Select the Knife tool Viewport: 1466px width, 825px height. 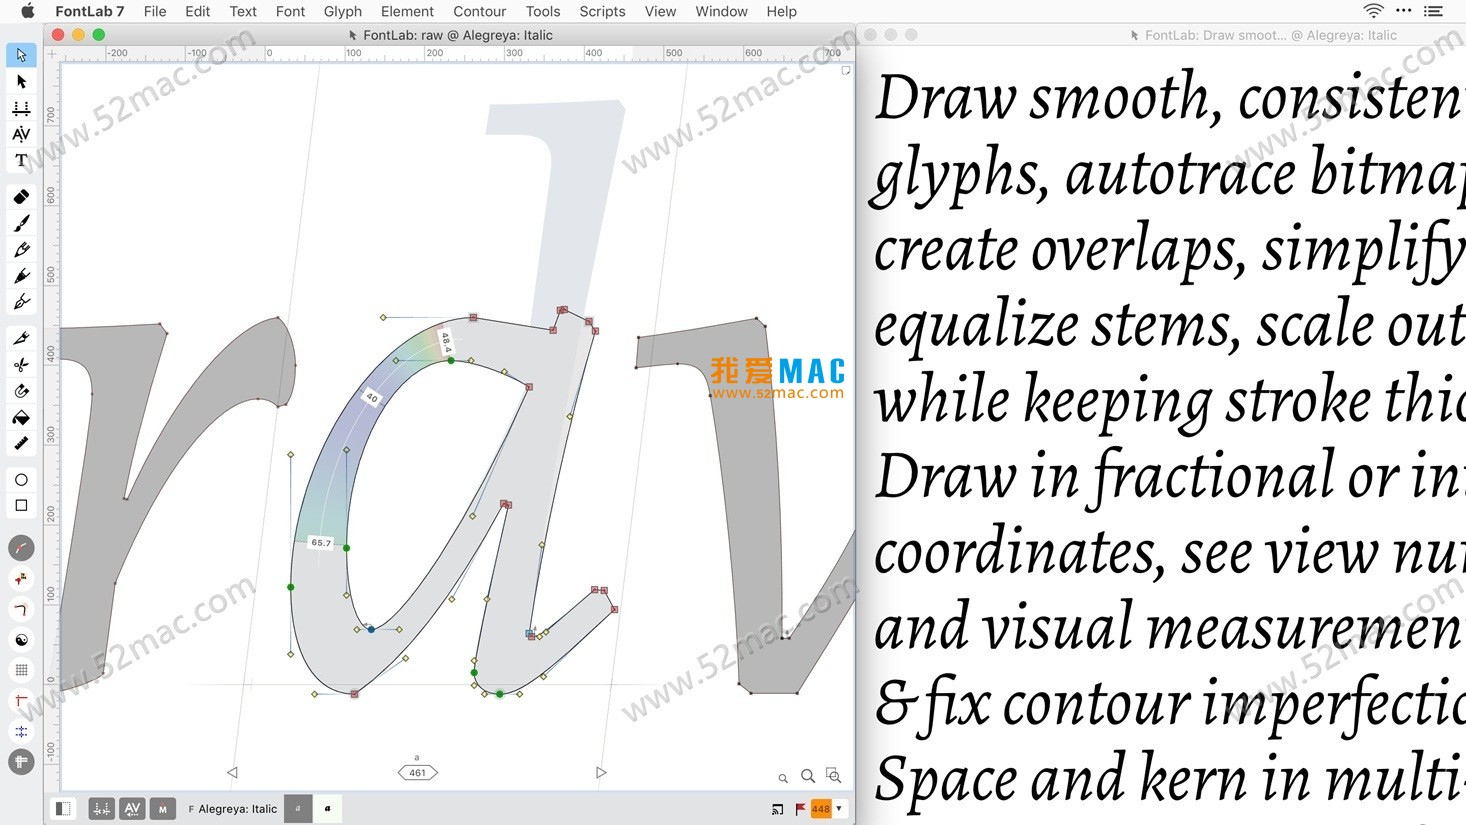(21, 338)
